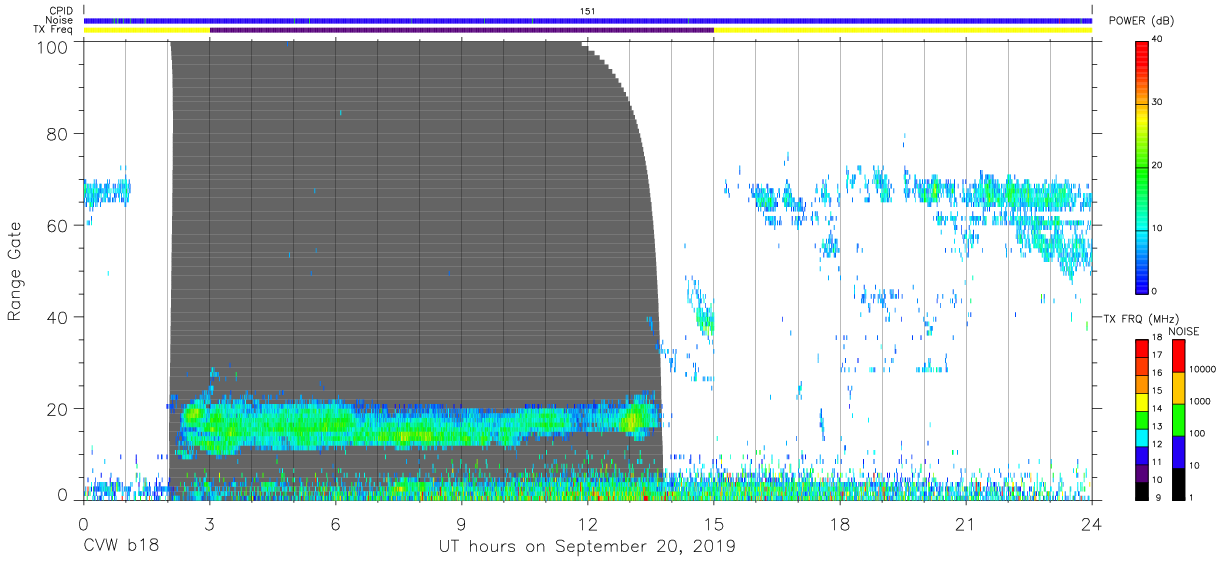
Task: Click the echo patch at gate 67 before 1 UT
Action: click(106, 192)
